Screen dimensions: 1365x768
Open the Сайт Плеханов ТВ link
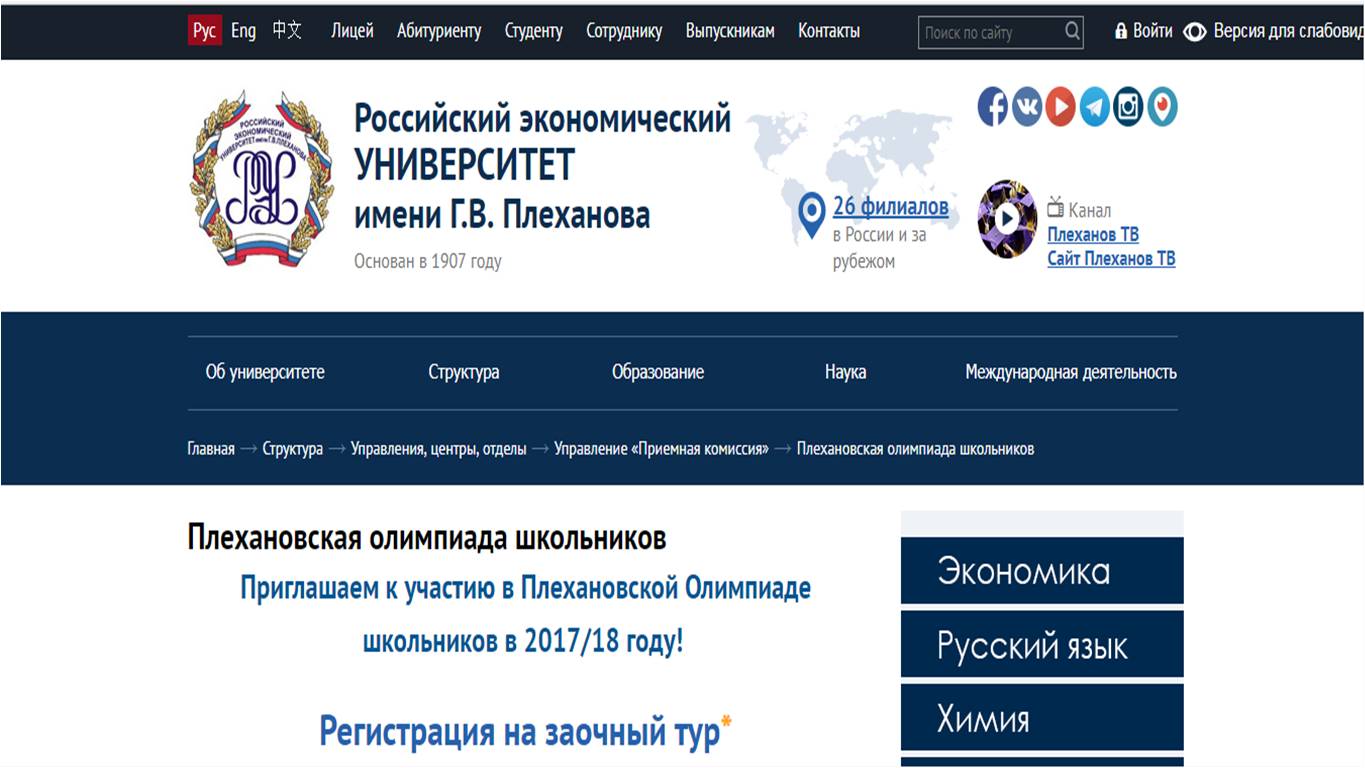(x=1111, y=259)
